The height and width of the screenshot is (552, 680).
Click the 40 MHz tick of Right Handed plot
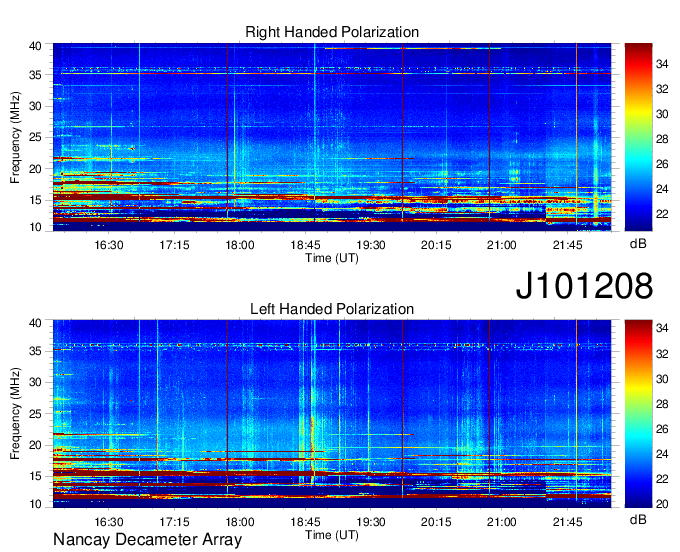(x=36, y=46)
